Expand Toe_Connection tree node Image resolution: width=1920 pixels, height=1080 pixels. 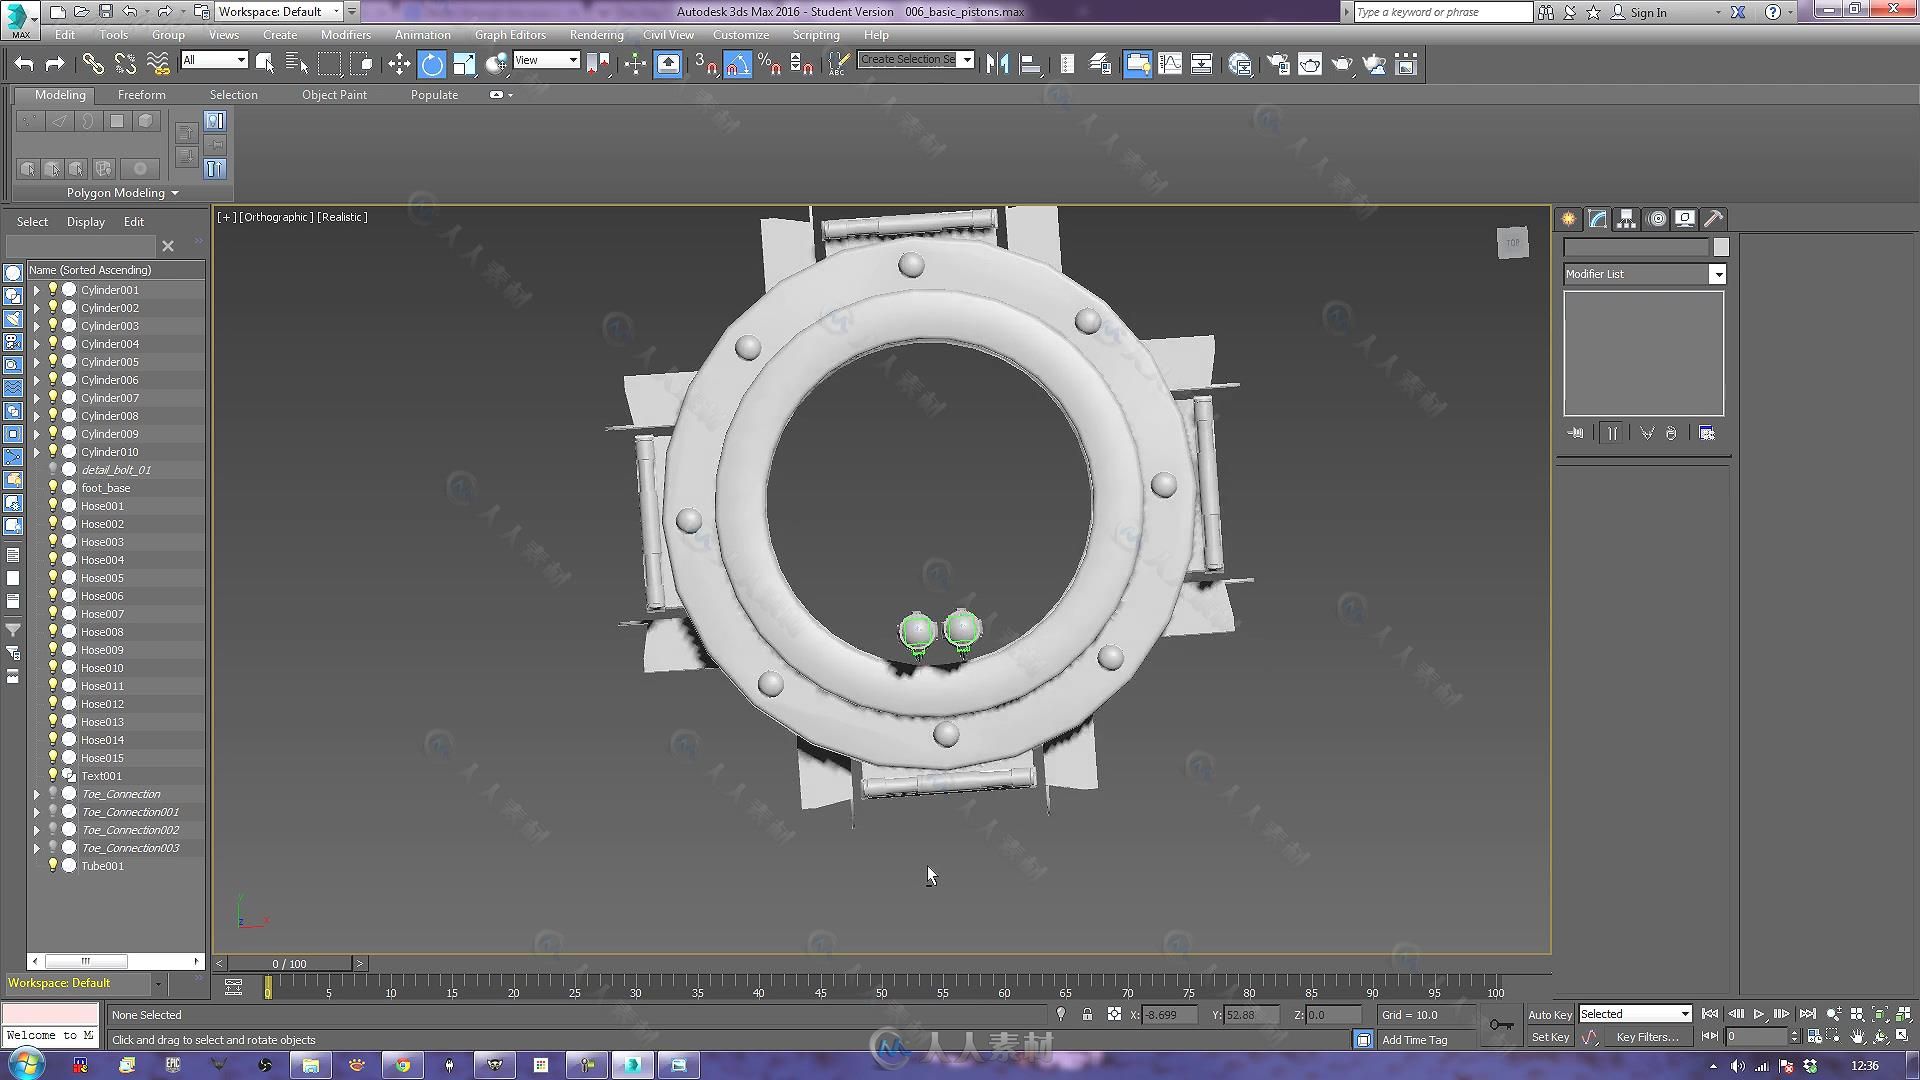click(x=37, y=794)
